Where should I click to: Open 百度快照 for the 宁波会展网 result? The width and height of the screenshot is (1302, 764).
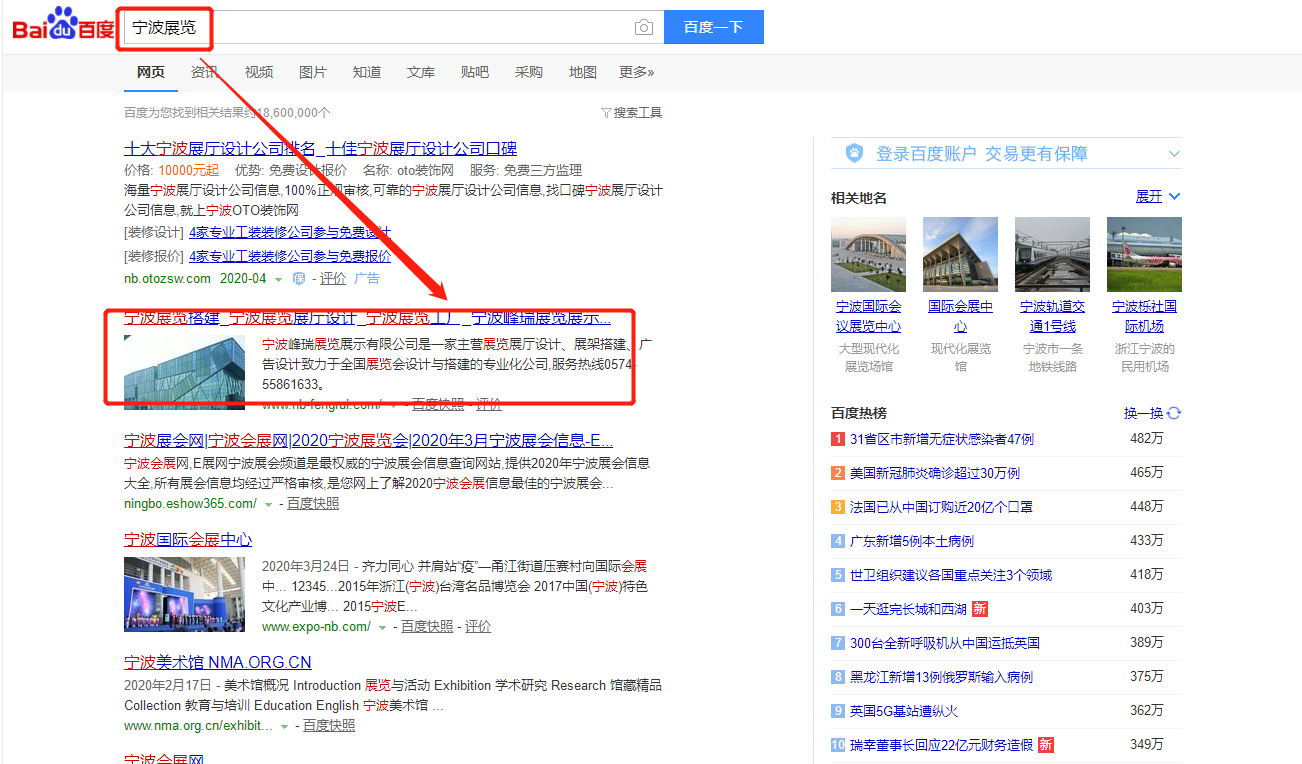click(x=313, y=503)
